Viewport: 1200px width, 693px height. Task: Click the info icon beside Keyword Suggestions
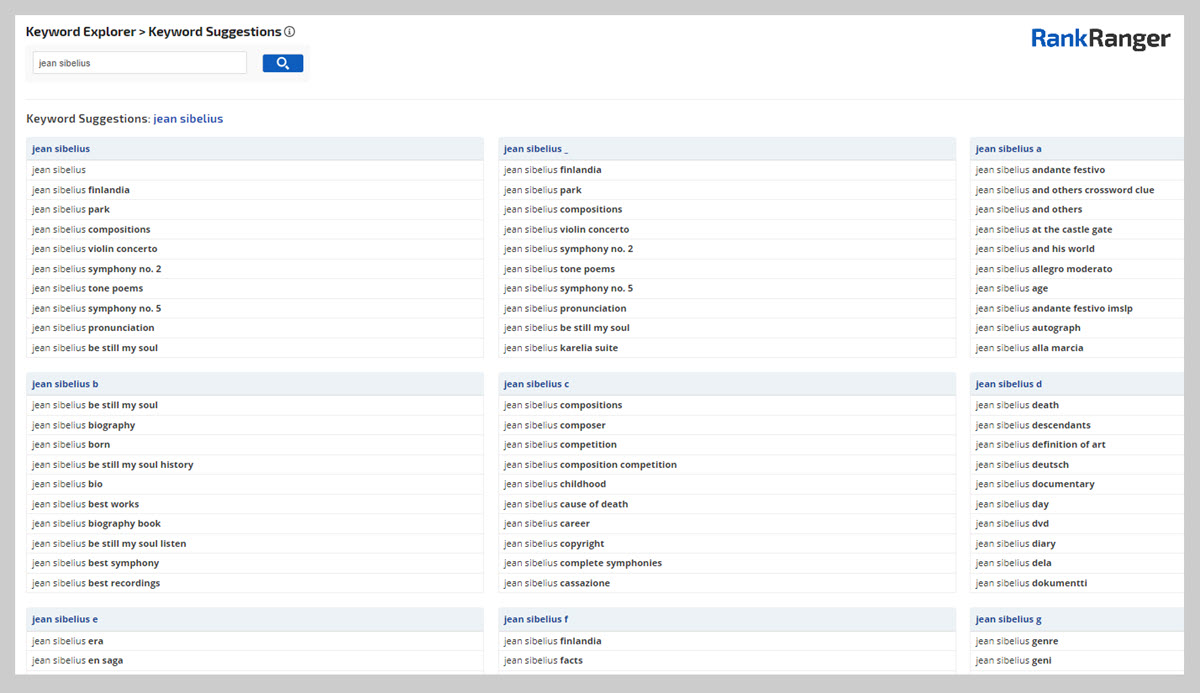coord(290,32)
